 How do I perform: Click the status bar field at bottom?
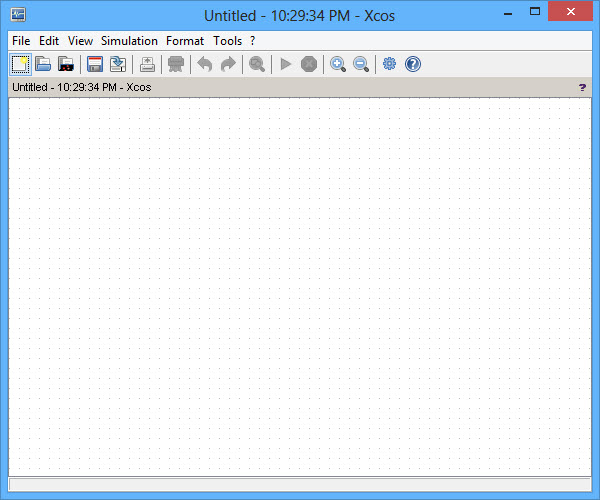point(300,484)
